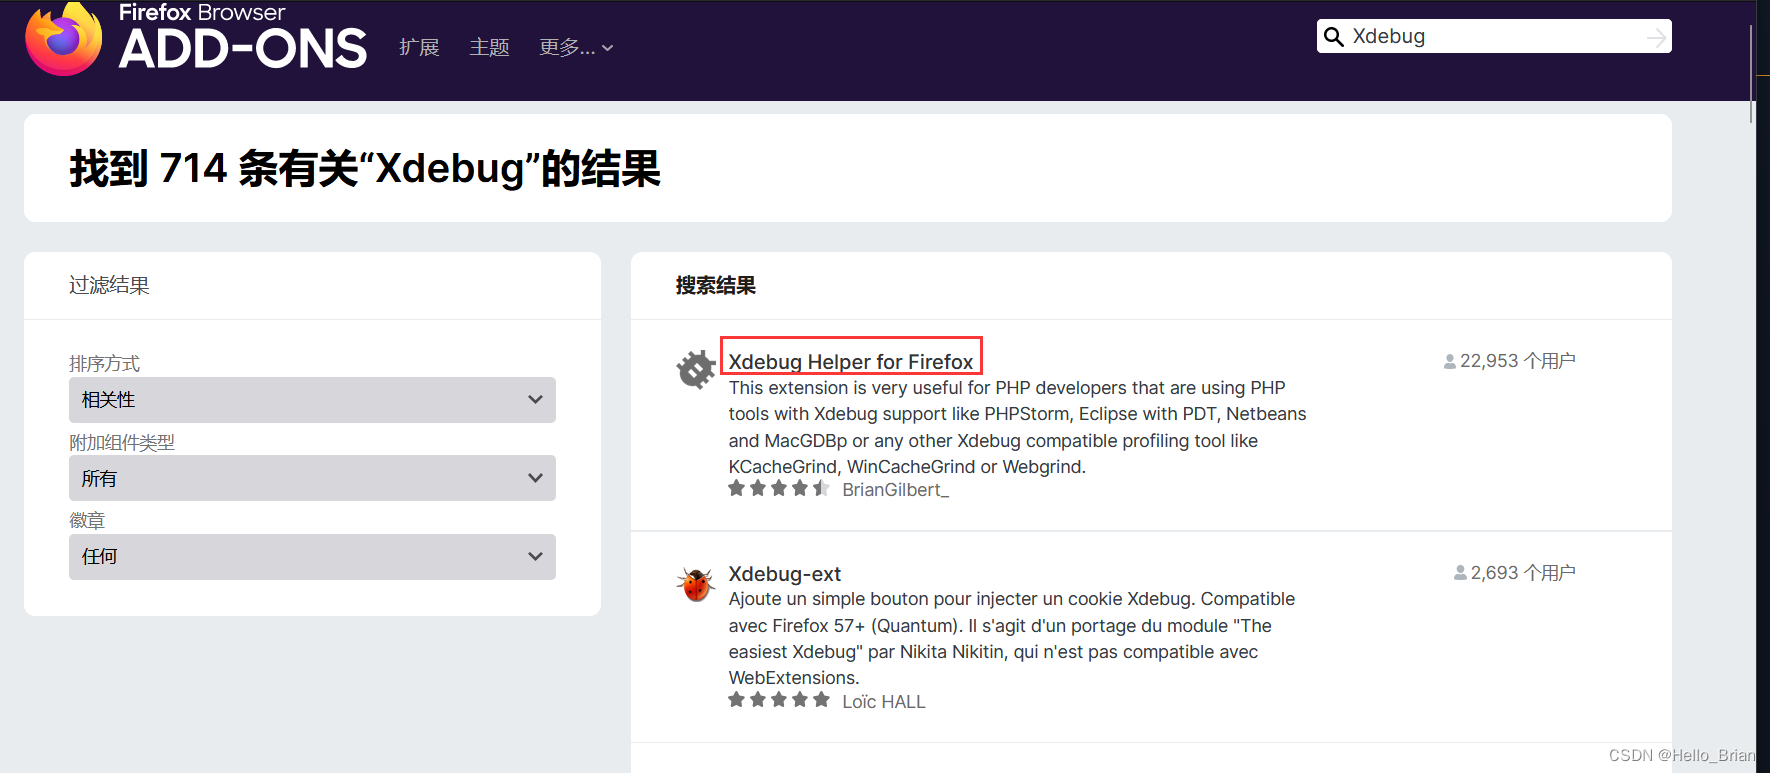Click user icon beside 22,953
The height and width of the screenshot is (773, 1770).
tap(1450, 362)
